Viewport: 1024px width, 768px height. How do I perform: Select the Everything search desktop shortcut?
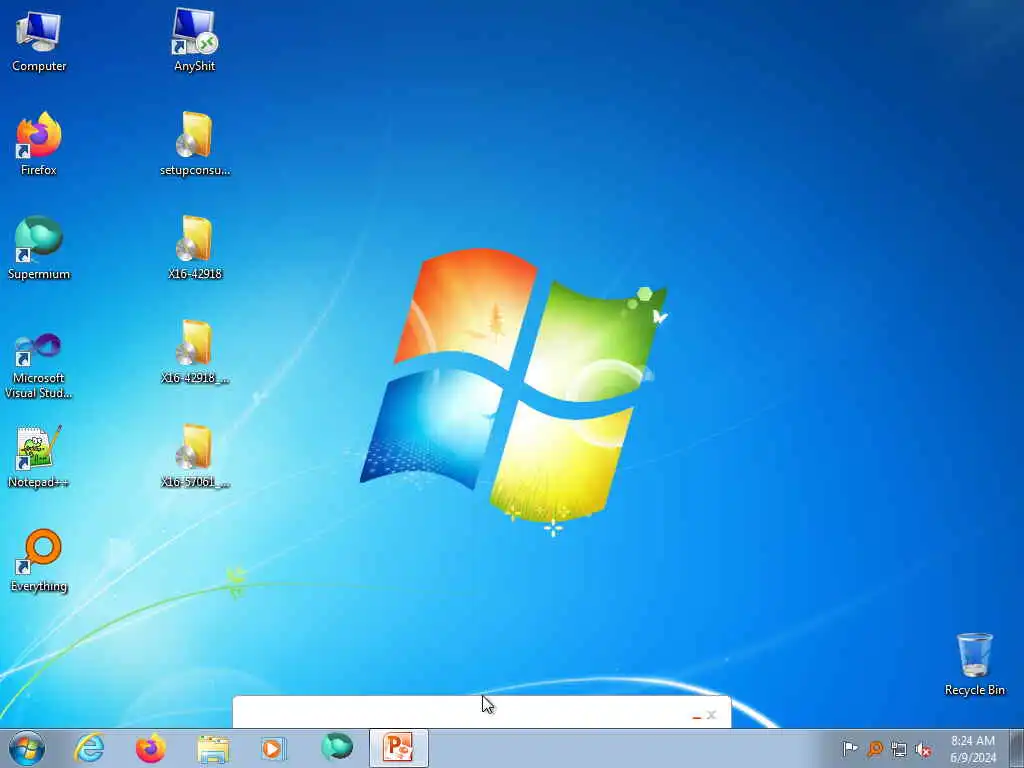39,560
